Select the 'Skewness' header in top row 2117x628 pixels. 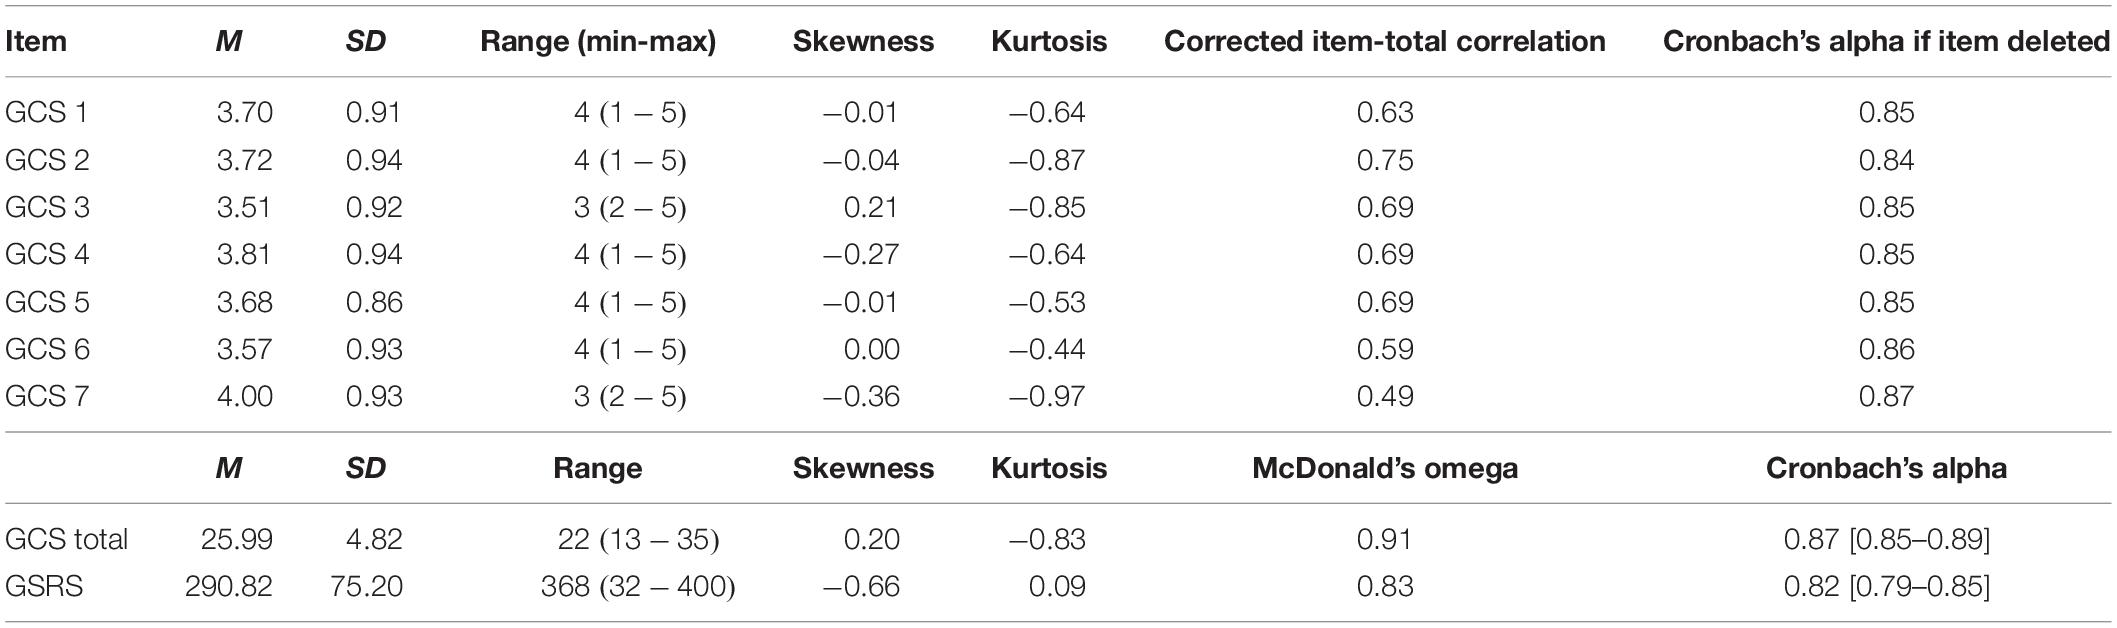(863, 41)
